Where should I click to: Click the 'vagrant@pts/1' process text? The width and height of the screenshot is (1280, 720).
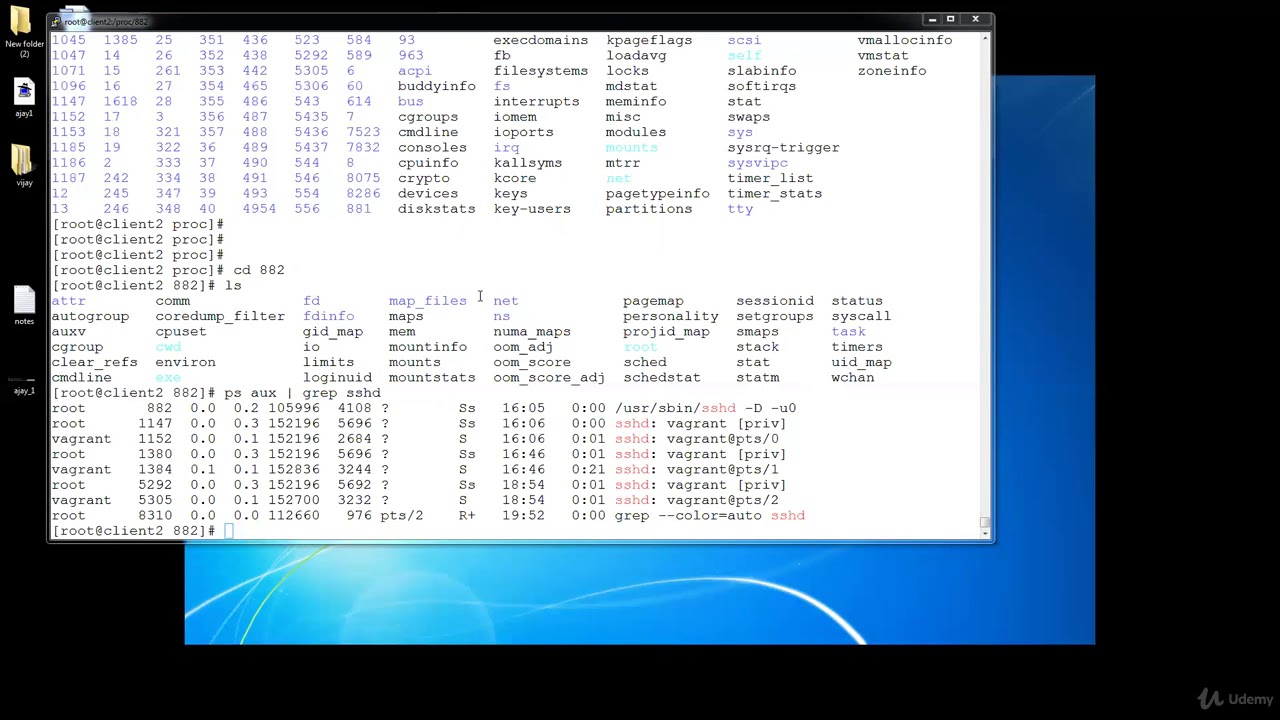click(x=723, y=469)
